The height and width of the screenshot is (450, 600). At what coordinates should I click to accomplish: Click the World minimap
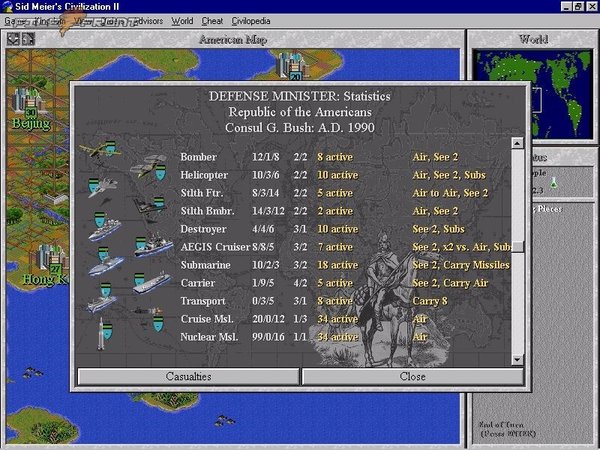[533, 94]
